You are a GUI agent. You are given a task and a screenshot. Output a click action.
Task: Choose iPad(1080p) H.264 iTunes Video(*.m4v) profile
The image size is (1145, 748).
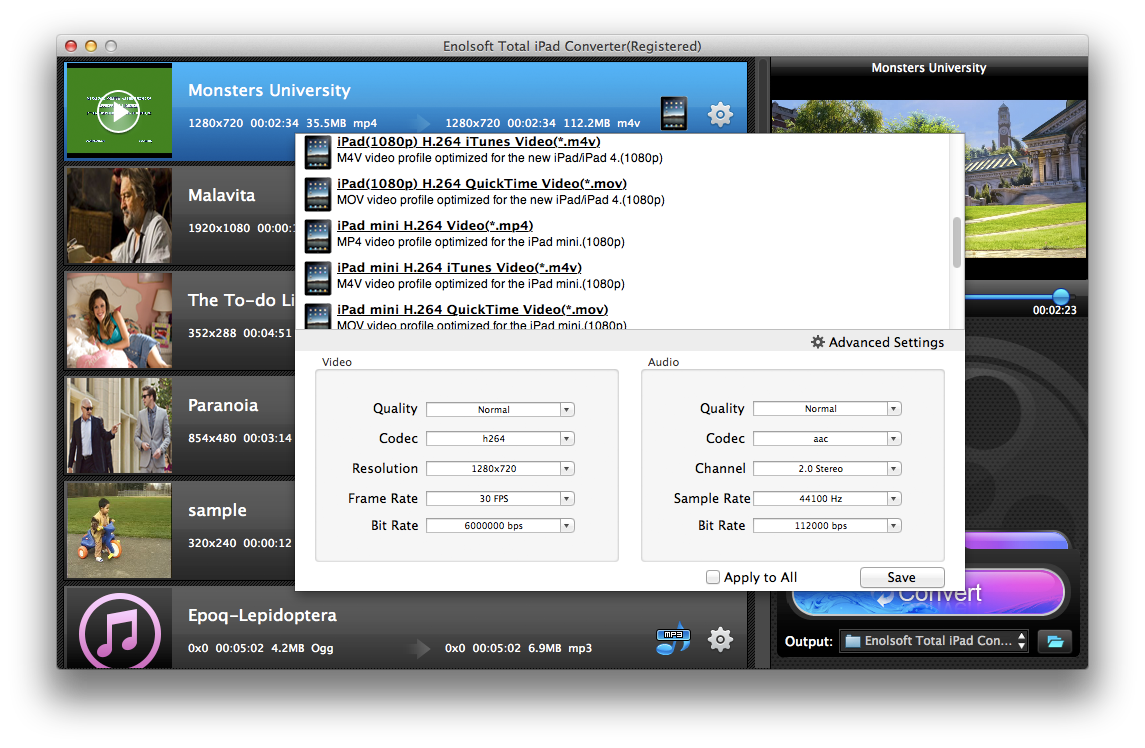[x=469, y=142]
